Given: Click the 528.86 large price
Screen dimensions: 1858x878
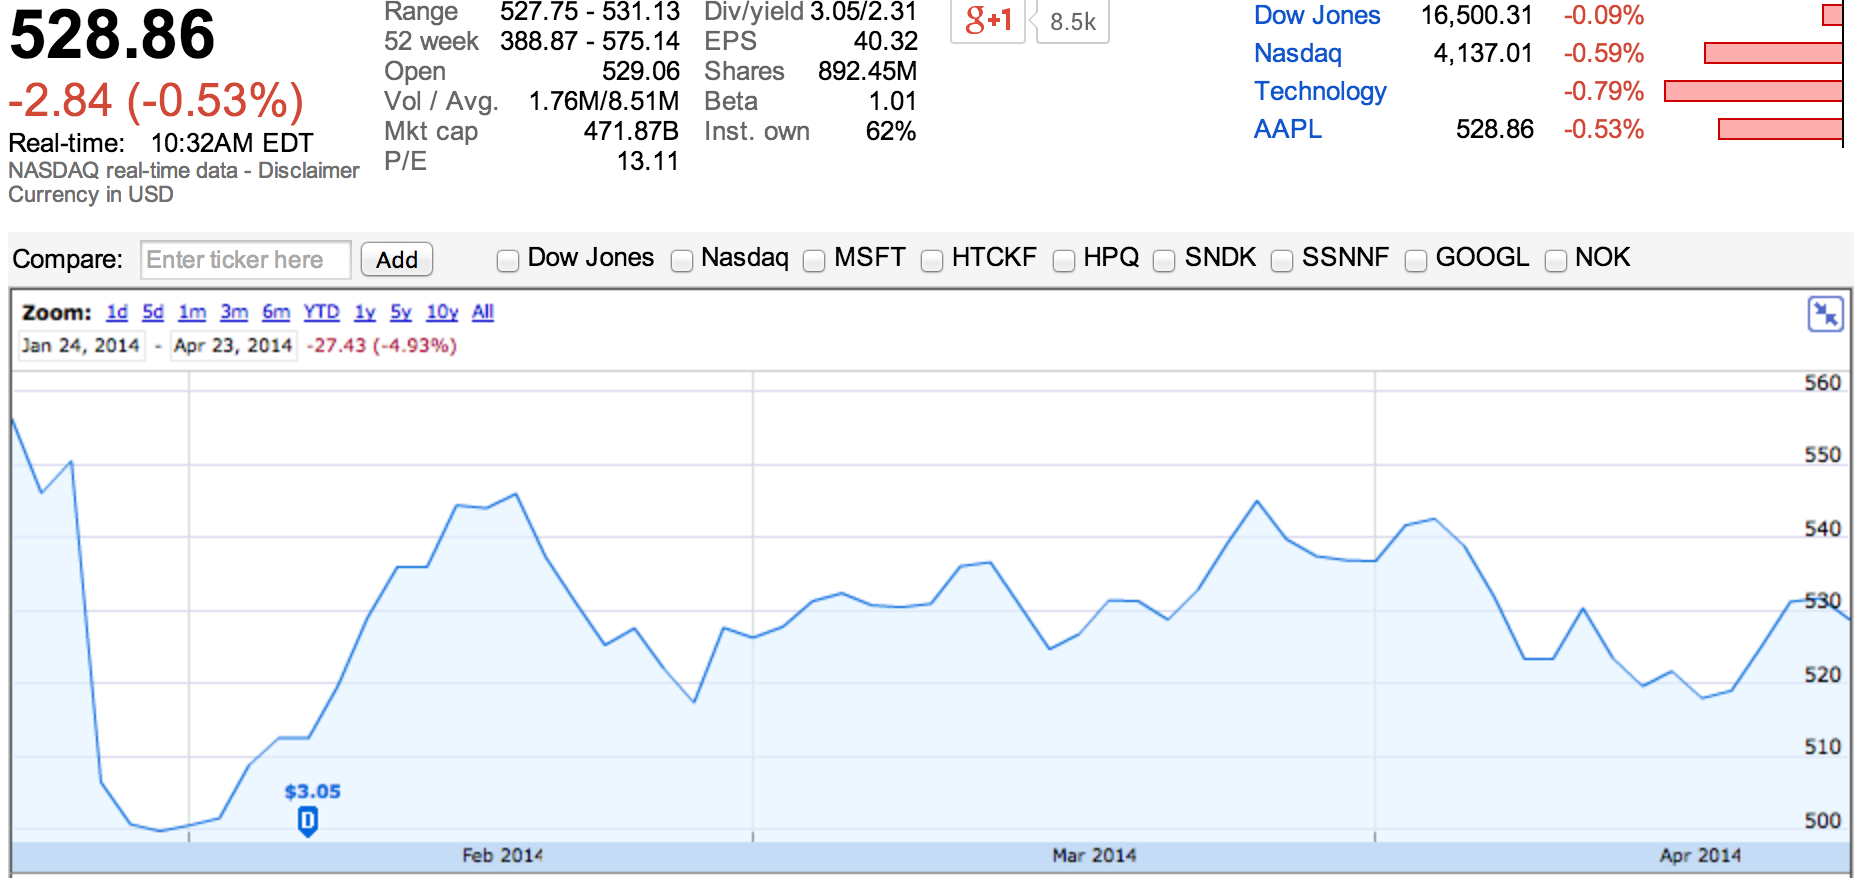Looking at the screenshot, I should [x=112, y=34].
